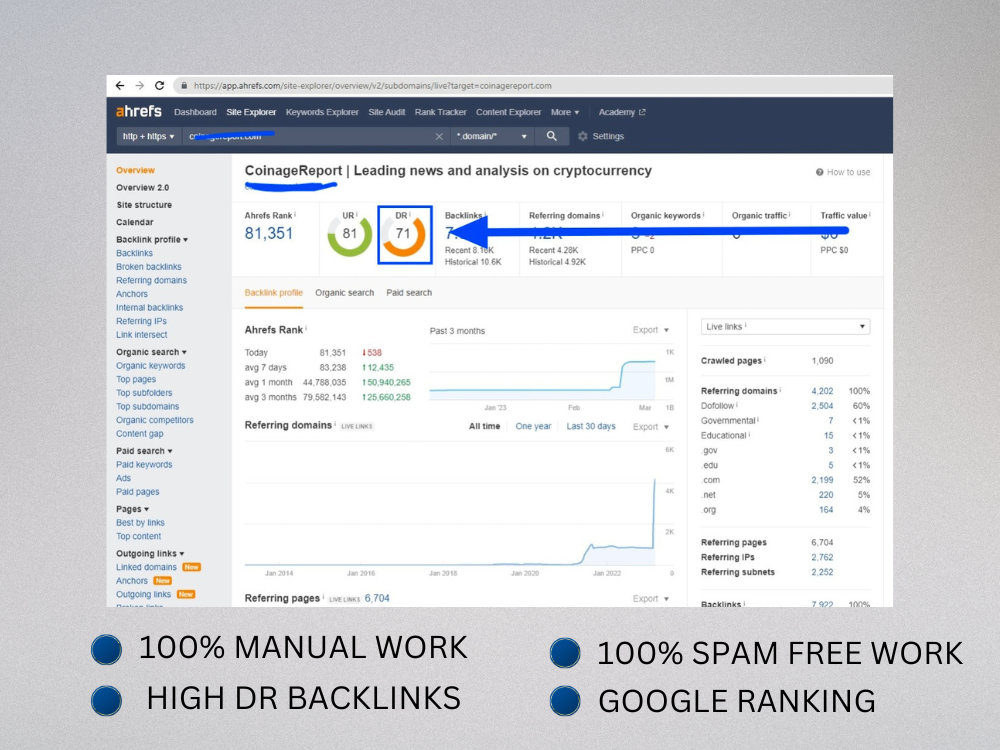The width and height of the screenshot is (1000, 750).
Task: Clear the target field with X icon
Action: tap(439, 136)
